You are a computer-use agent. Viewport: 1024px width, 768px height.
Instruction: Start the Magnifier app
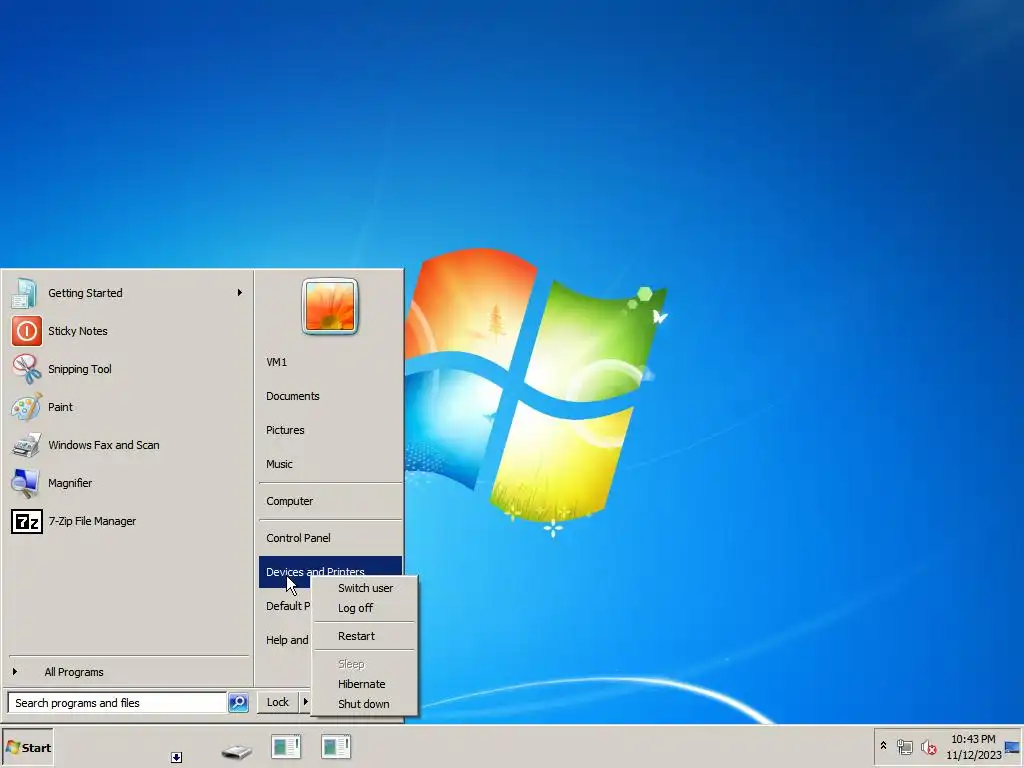[127, 483]
